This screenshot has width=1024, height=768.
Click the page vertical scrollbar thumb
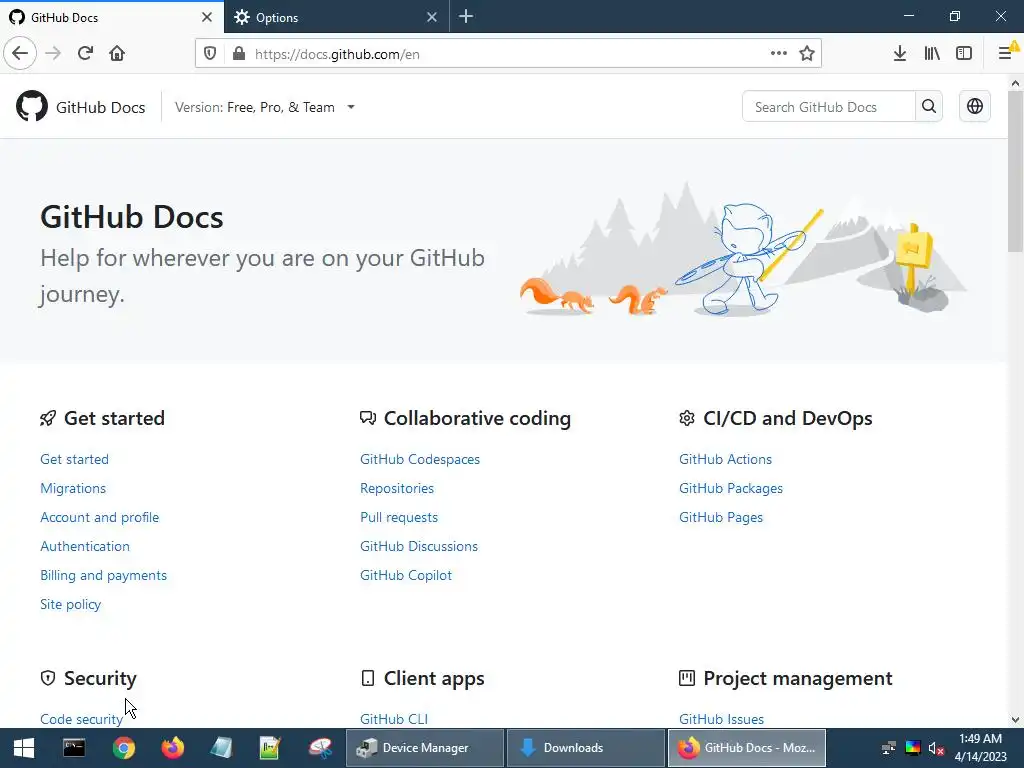click(1015, 171)
